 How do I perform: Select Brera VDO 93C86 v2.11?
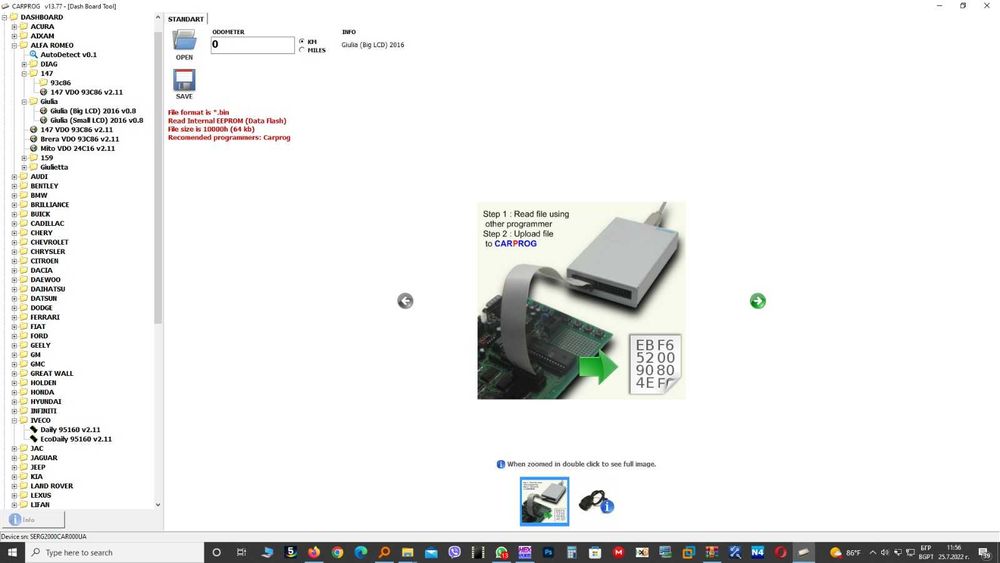[x=79, y=139]
